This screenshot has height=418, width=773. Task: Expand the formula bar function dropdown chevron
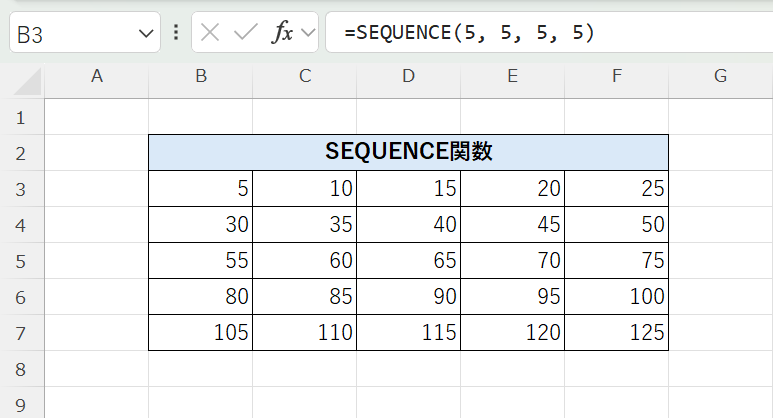[307, 33]
